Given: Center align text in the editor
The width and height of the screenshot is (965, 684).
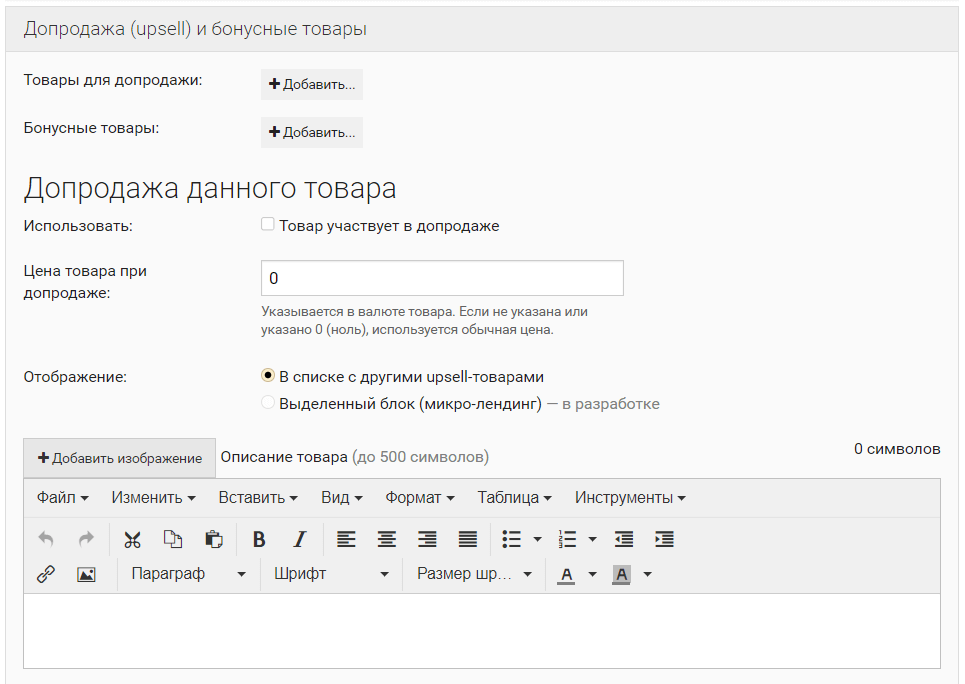Looking at the screenshot, I should (x=386, y=539).
